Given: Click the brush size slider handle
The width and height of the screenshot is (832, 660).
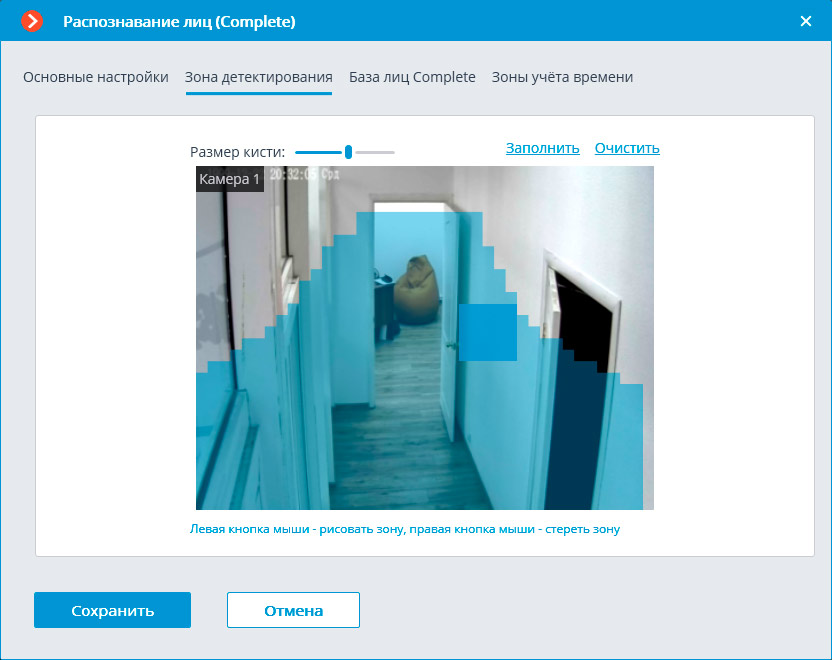Looking at the screenshot, I should point(348,152).
